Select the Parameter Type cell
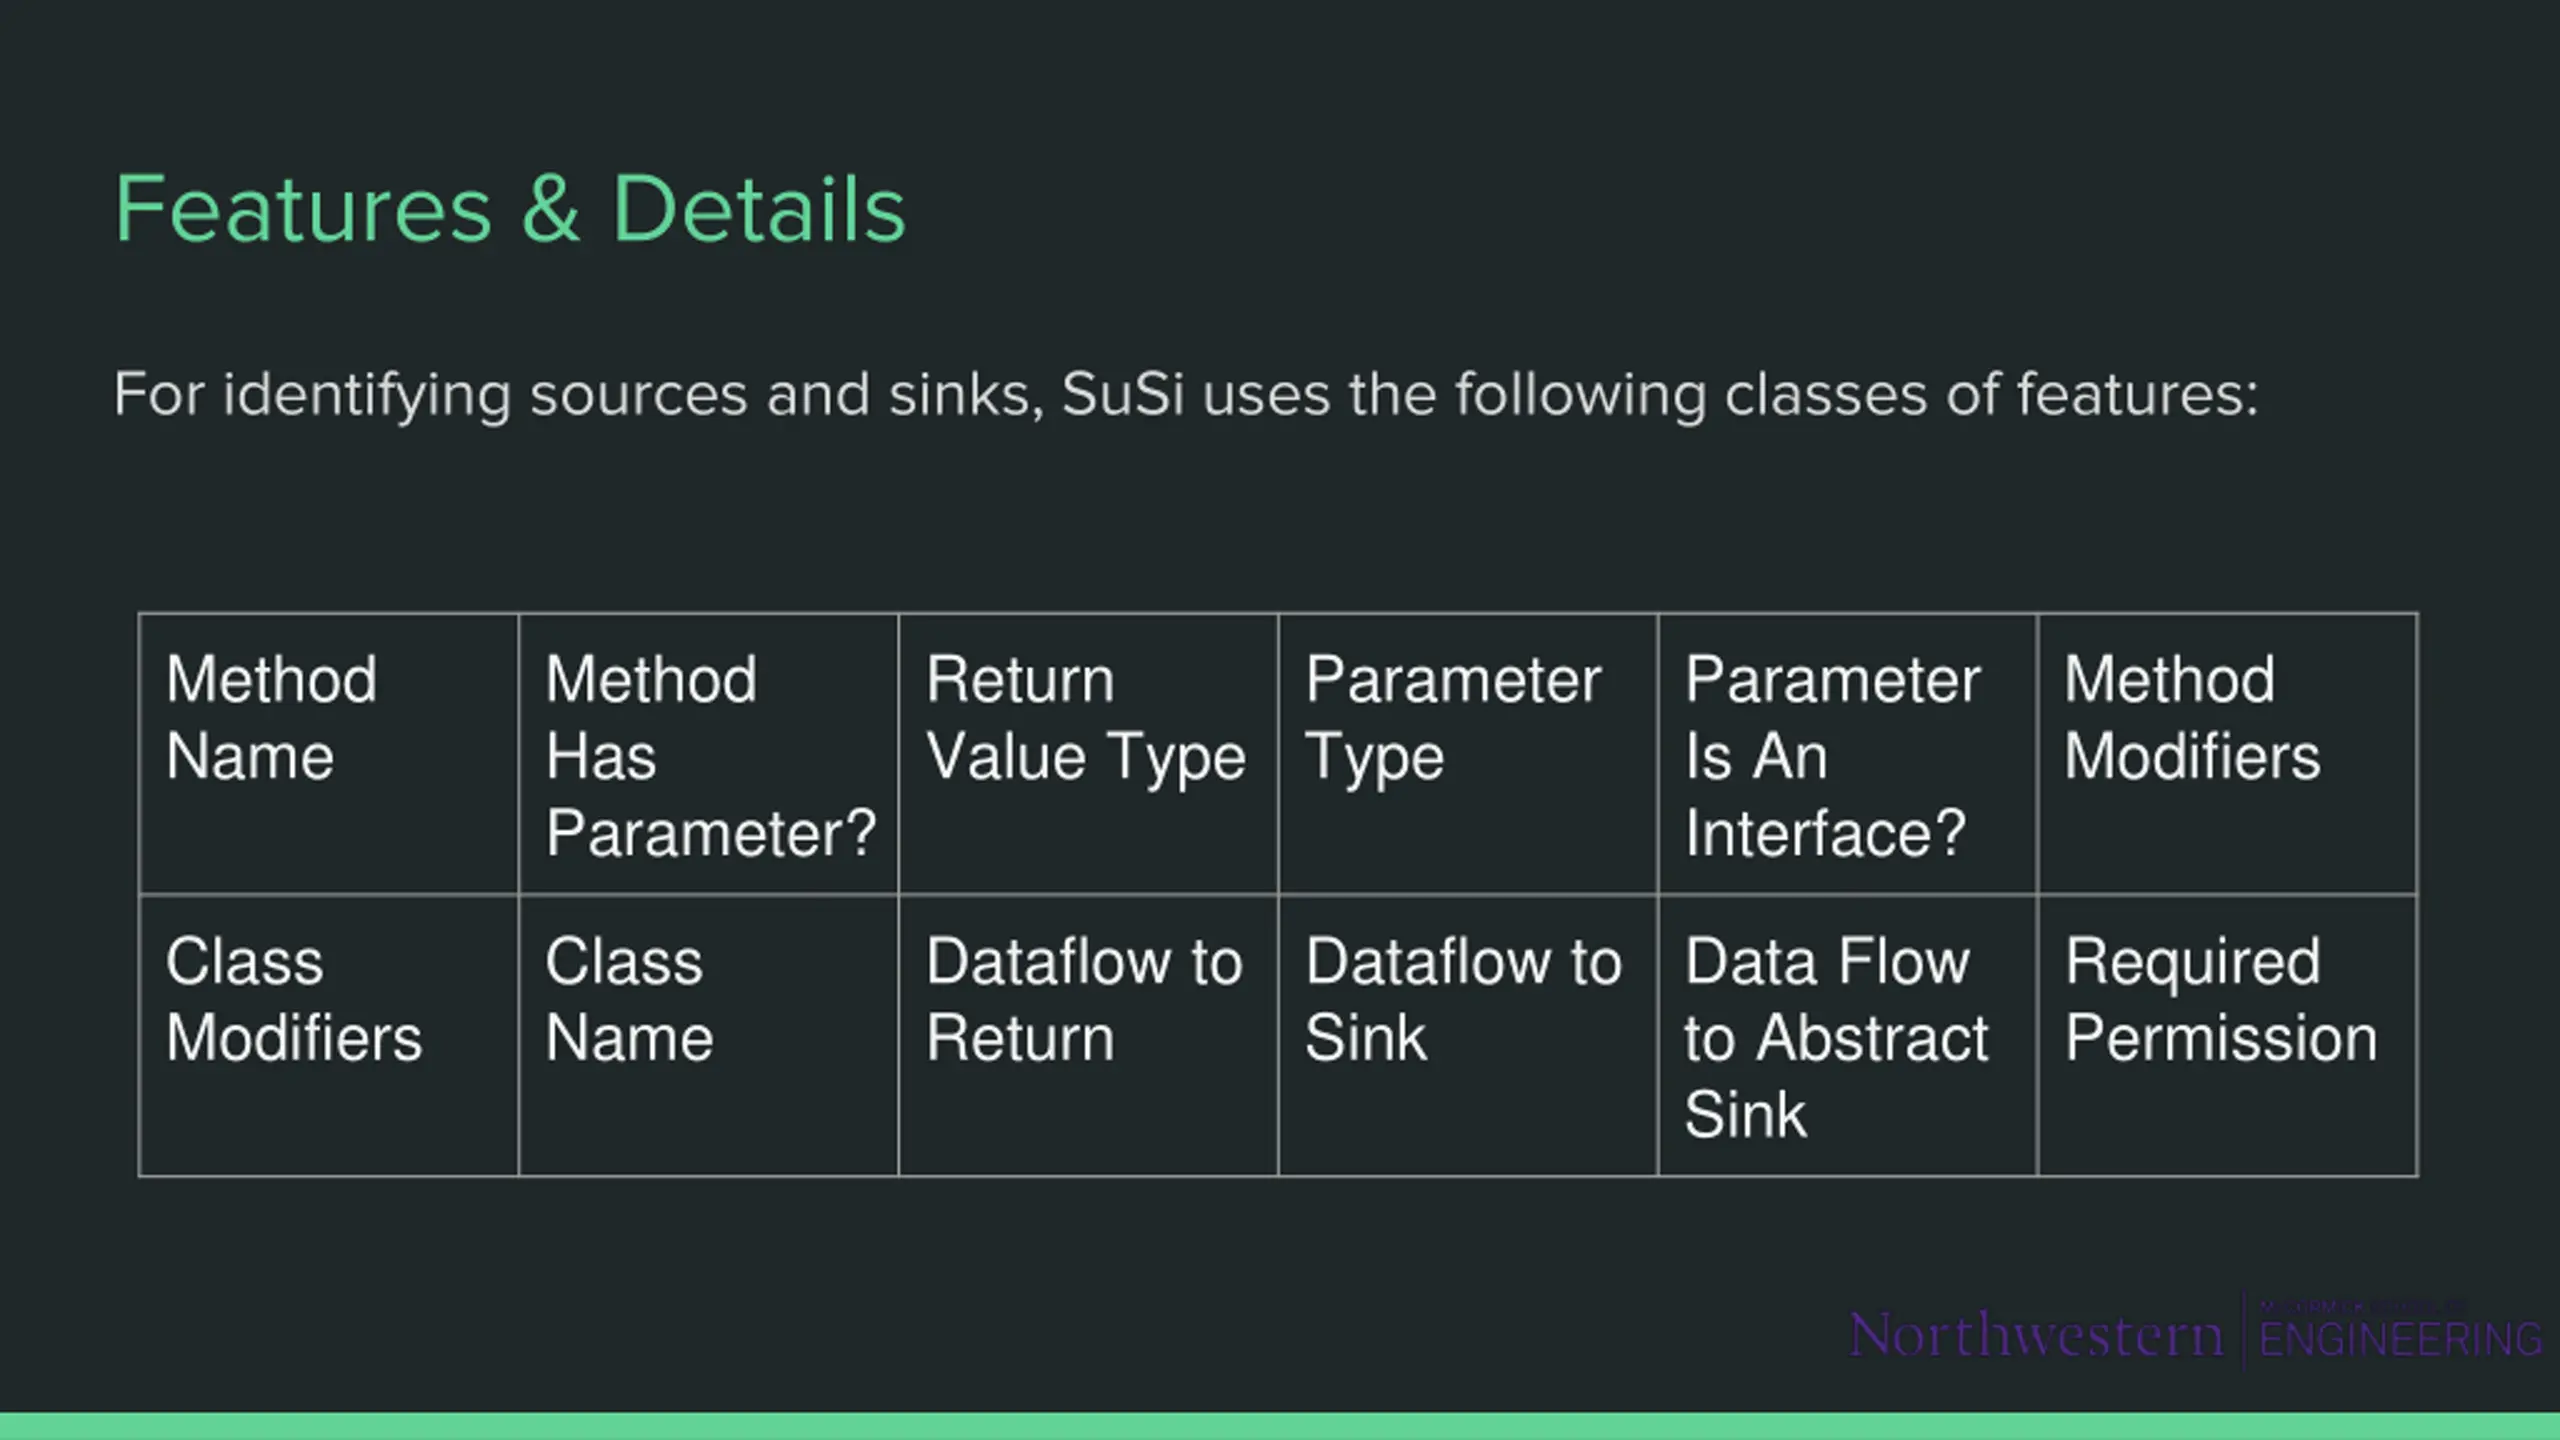 (1469, 754)
